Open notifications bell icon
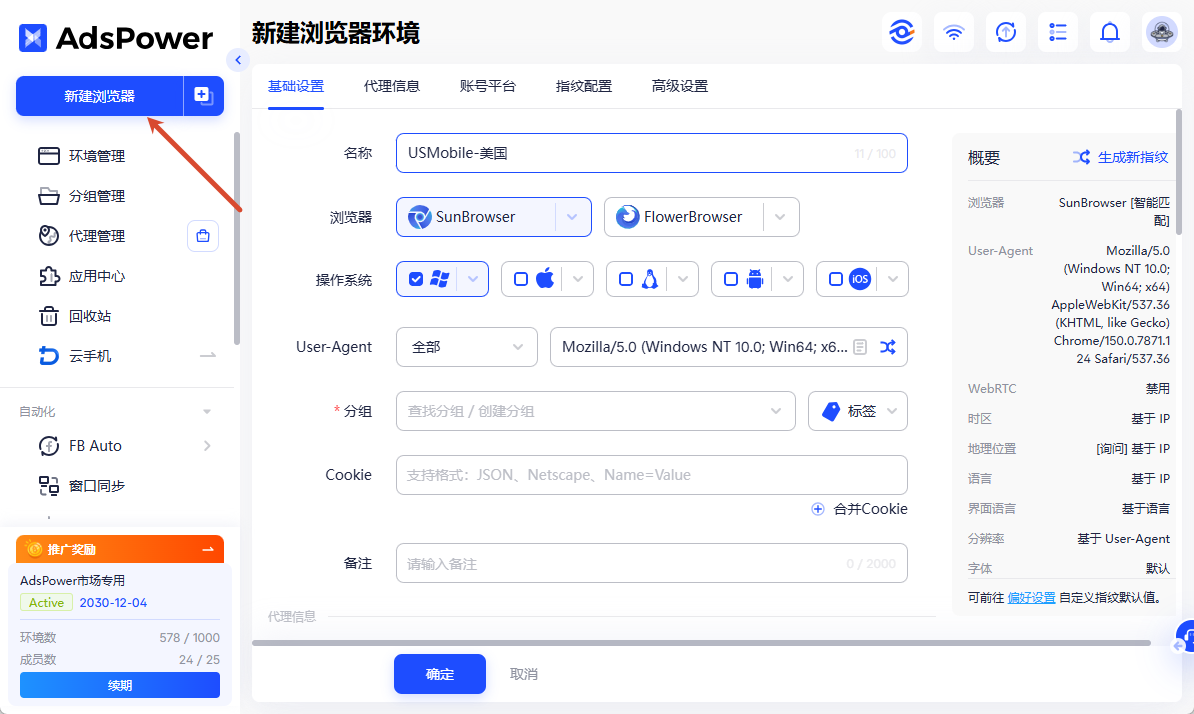Screen dimensions: 1194x714 click(x=1109, y=32)
